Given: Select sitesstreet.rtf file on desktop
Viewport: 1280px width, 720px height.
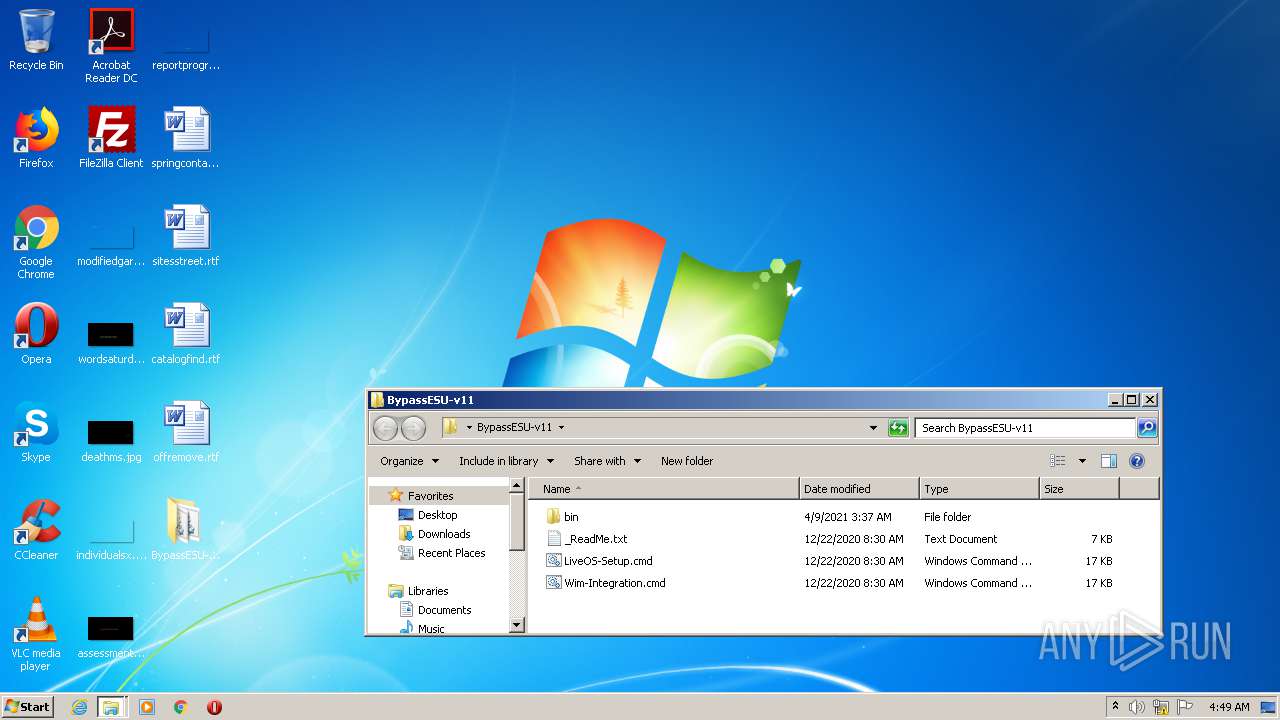Looking at the screenshot, I should pyautogui.click(x=186, y=236).
